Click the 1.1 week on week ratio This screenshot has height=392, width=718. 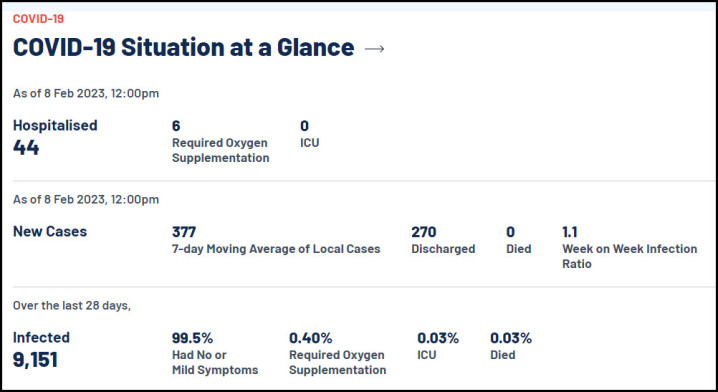tap(570, 232)
